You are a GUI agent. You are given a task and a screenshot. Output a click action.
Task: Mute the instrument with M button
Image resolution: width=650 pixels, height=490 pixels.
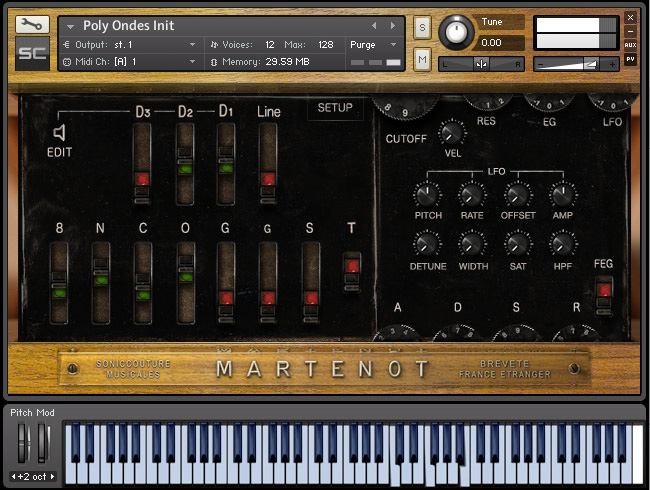point(422,60)
